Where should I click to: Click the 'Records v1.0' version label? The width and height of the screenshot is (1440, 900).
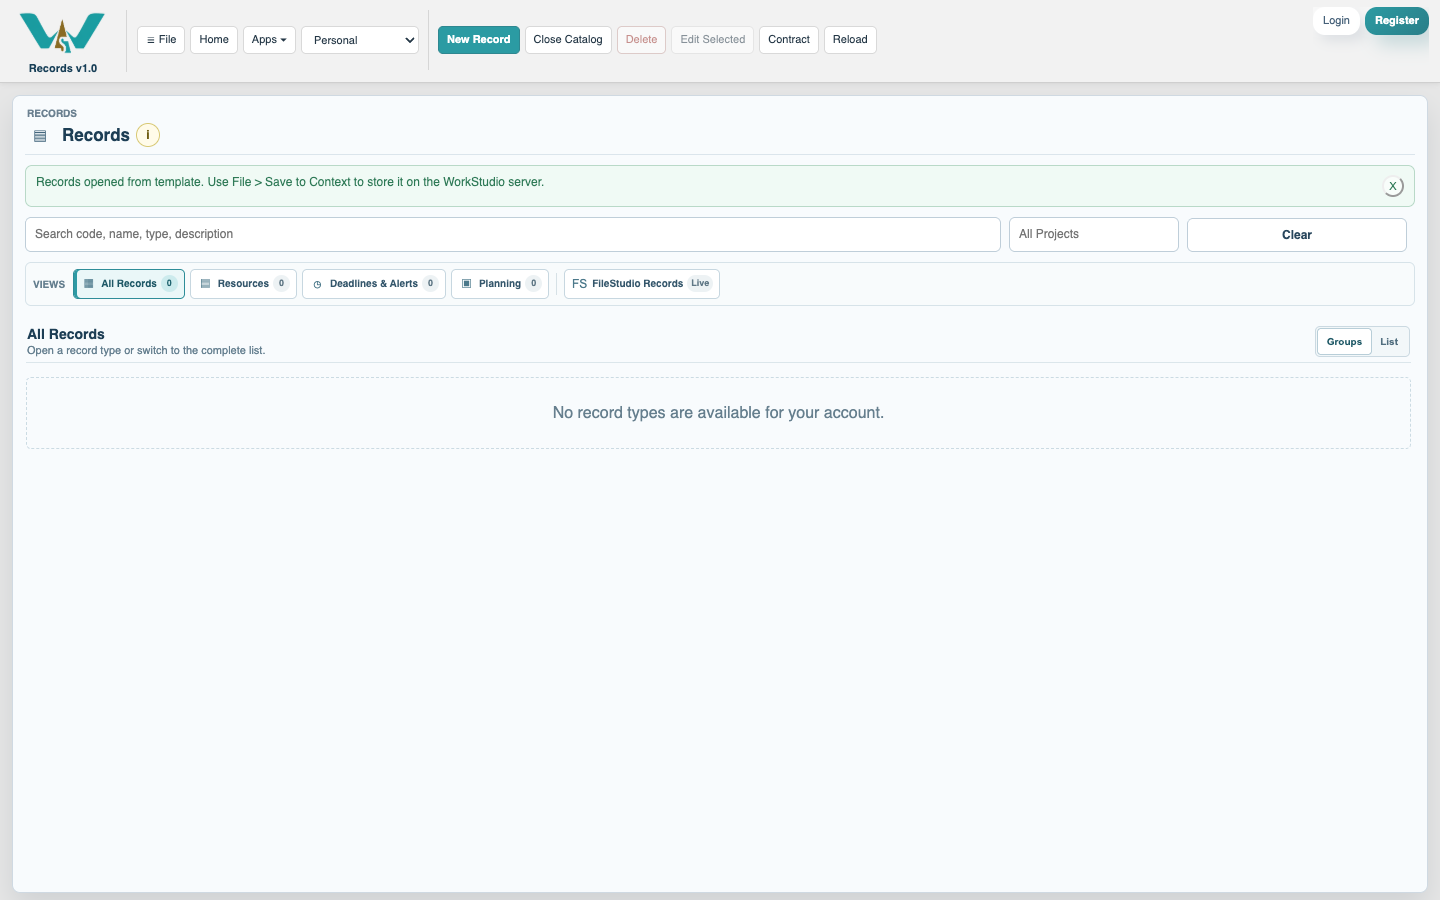pyautogui.click(x=63, y=68)
